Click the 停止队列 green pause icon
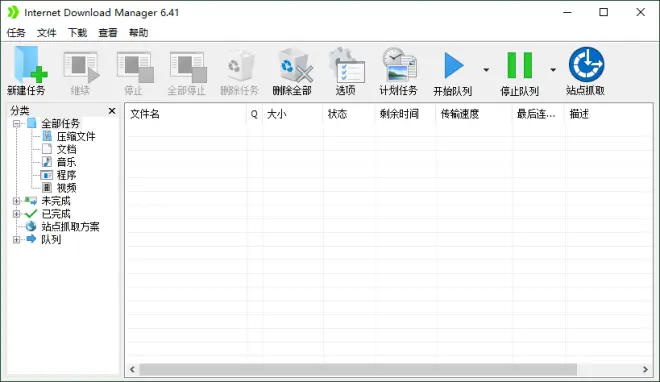Screen dimensions: 660x382 (520, 65)
